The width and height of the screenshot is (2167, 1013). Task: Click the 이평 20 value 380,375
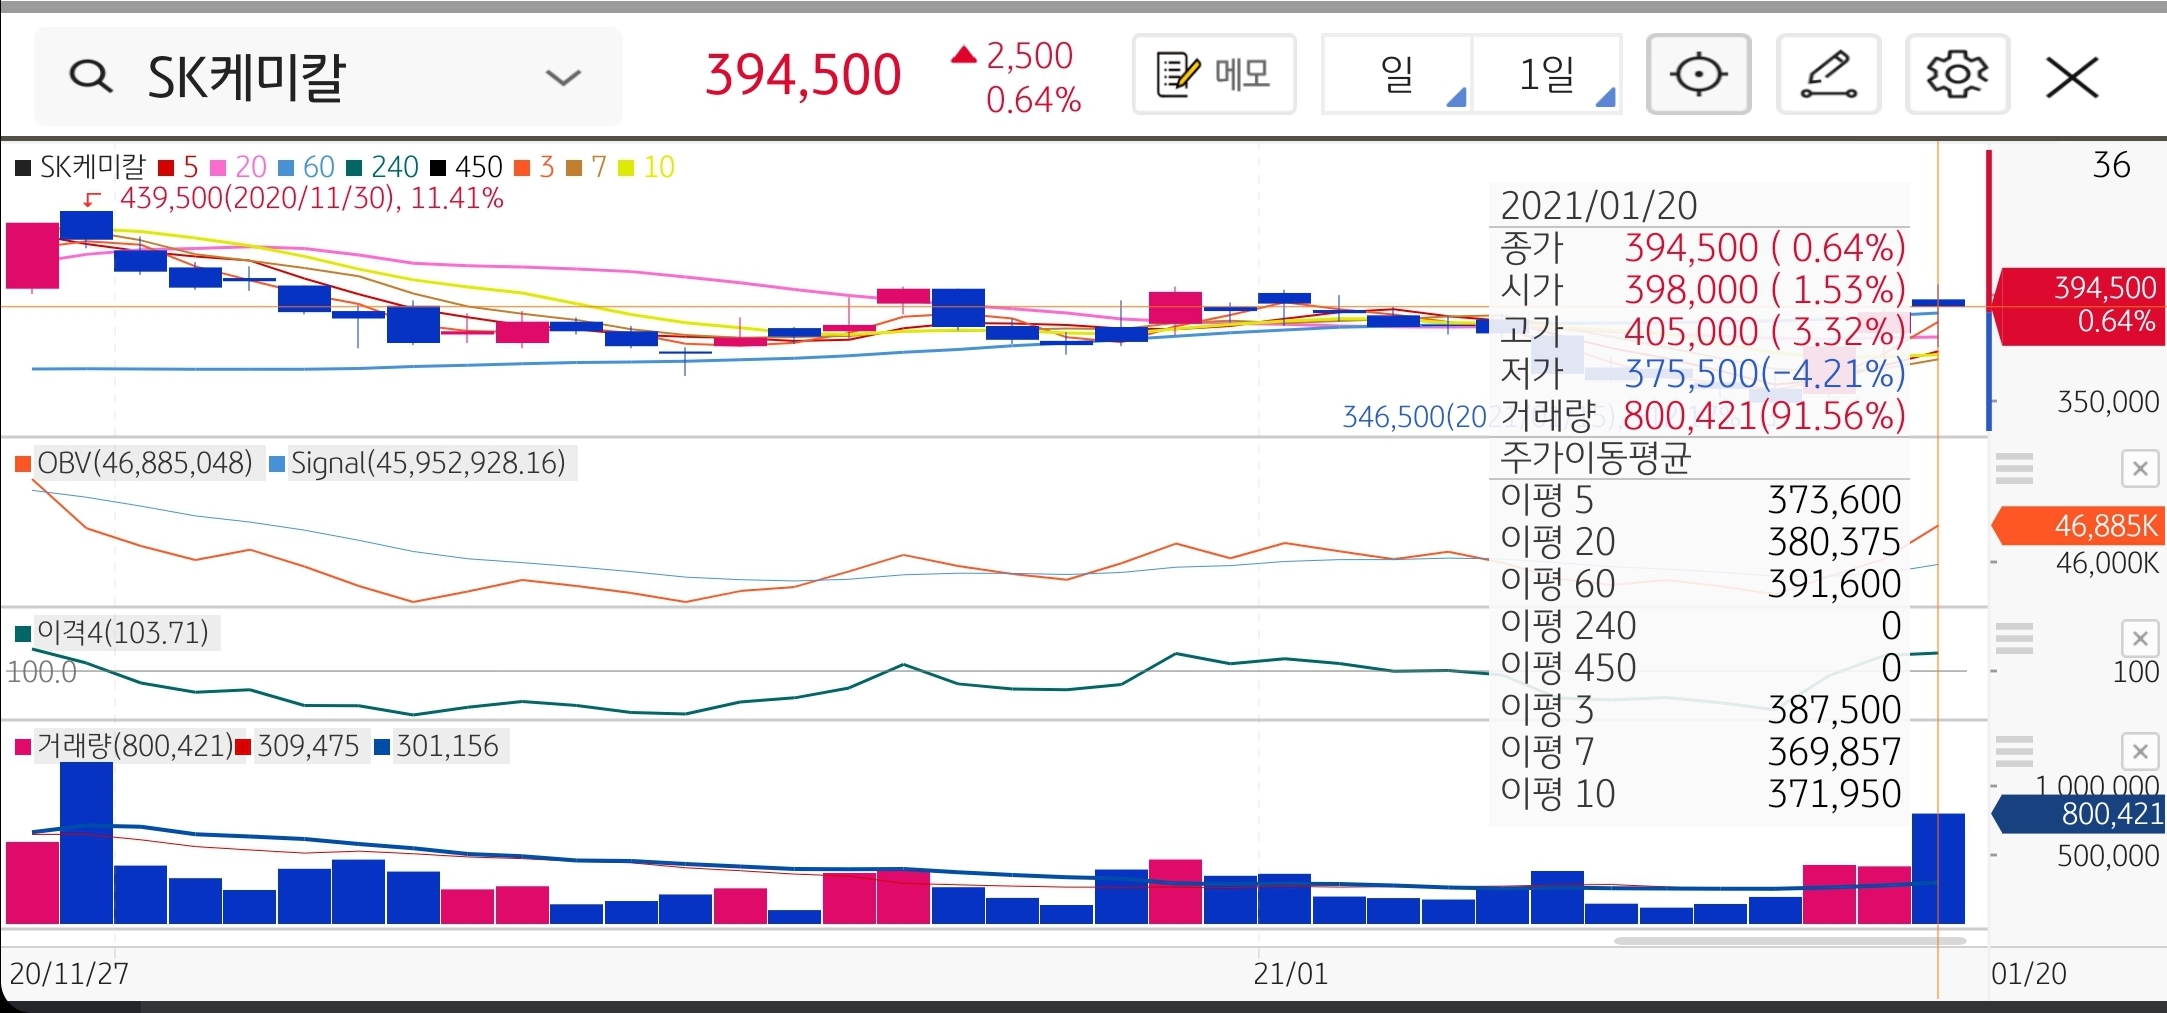tap(1834, 542)
